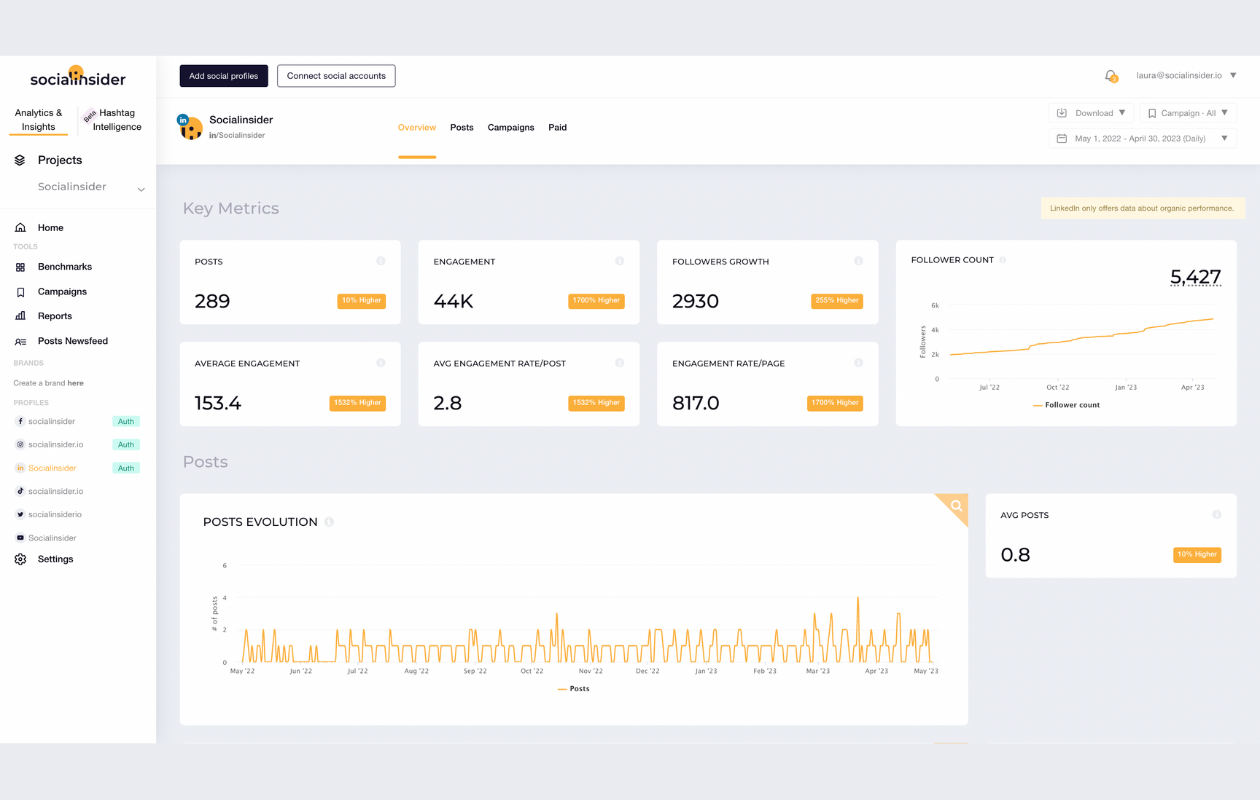Click the '10% Higher' badge on Posts card
The width and height of the screenshot is (1260, 800).
click(362, 300)
